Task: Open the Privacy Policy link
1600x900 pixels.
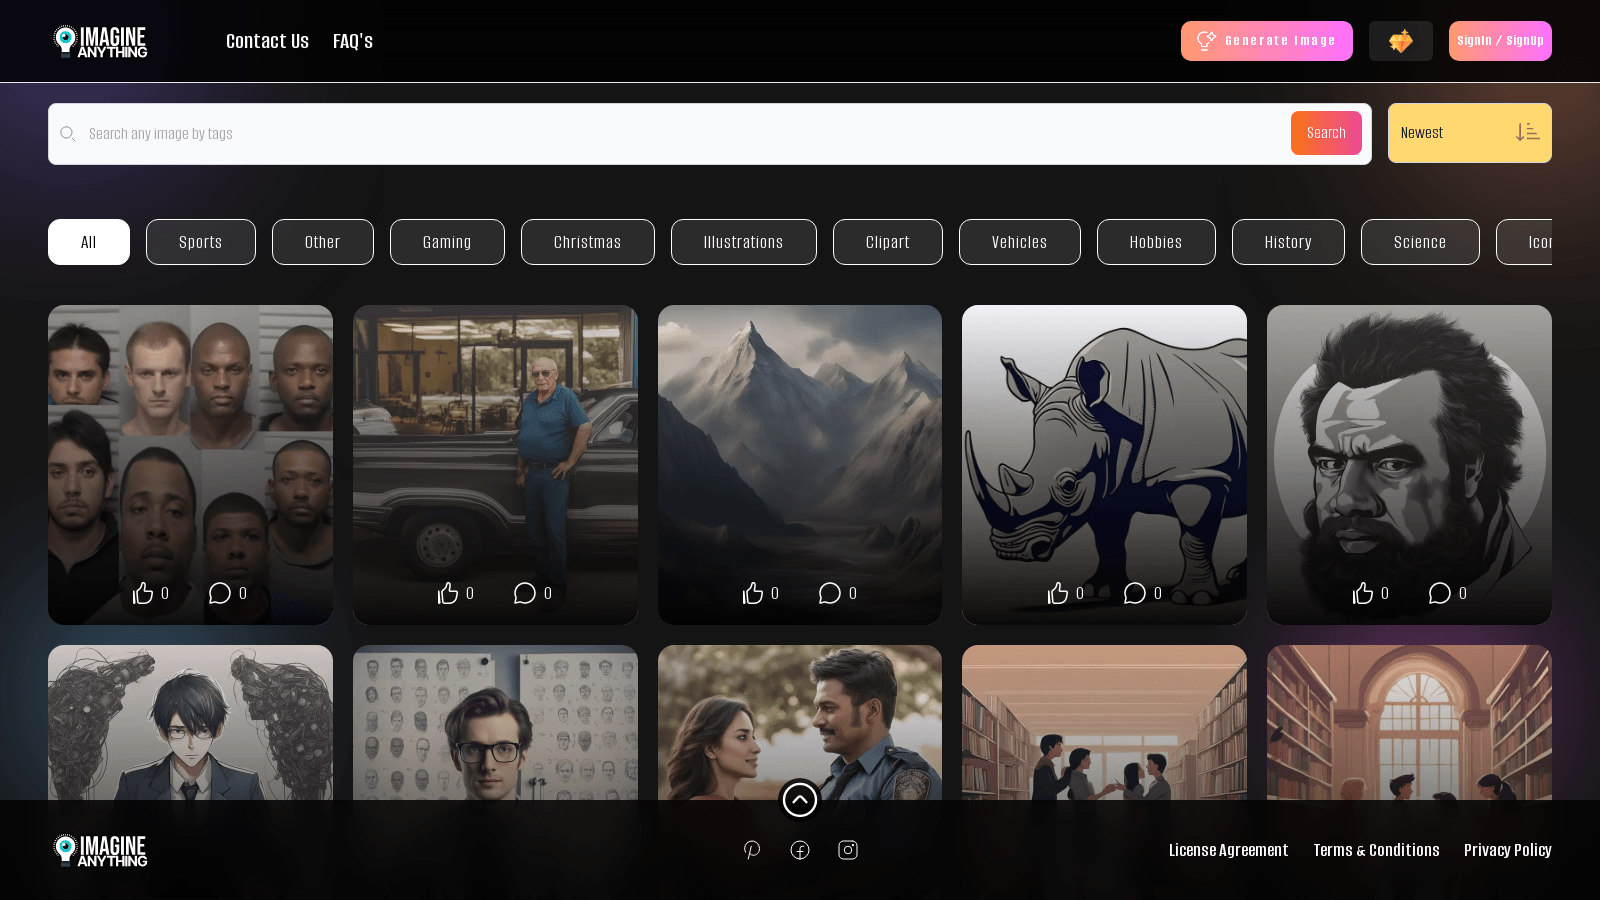Action: 1508,850
